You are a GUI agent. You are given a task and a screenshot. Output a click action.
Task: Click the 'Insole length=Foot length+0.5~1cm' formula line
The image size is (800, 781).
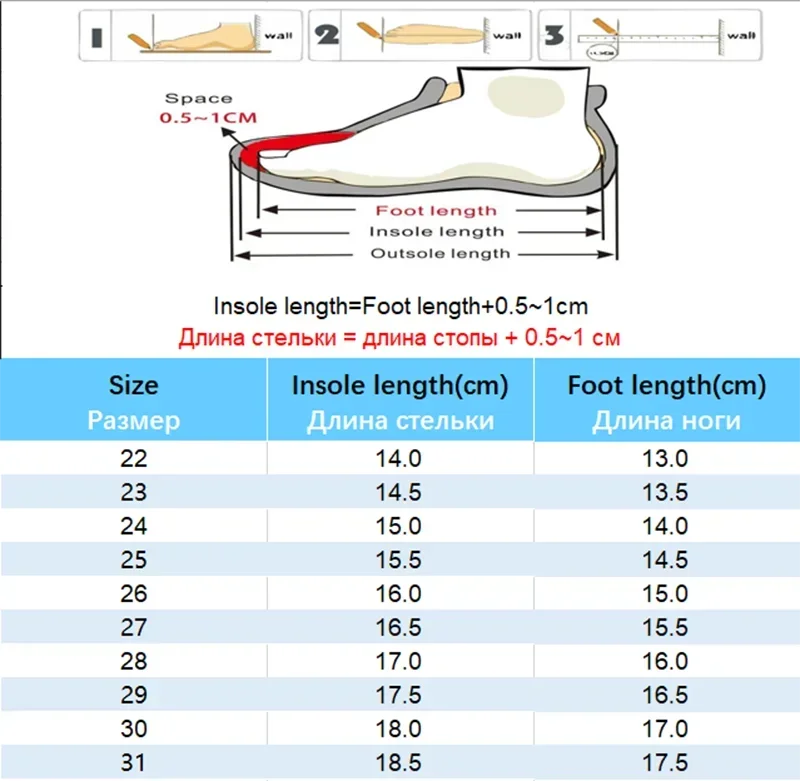[401, 307]
